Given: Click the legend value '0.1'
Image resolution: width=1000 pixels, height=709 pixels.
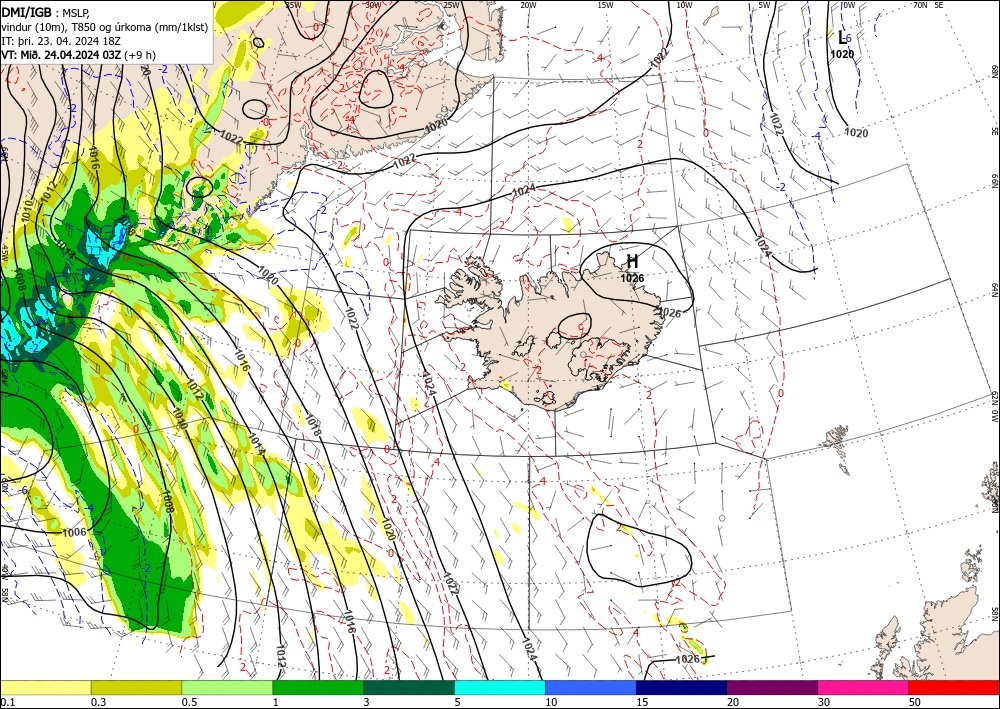Looking at the screenshot, I should 7,702.
